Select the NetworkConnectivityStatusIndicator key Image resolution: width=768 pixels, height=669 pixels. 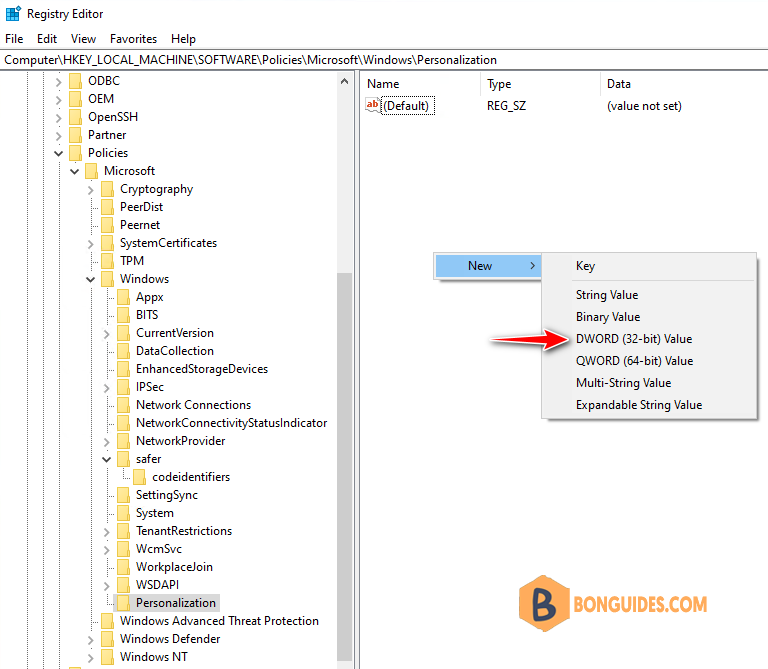click(231, 423)
